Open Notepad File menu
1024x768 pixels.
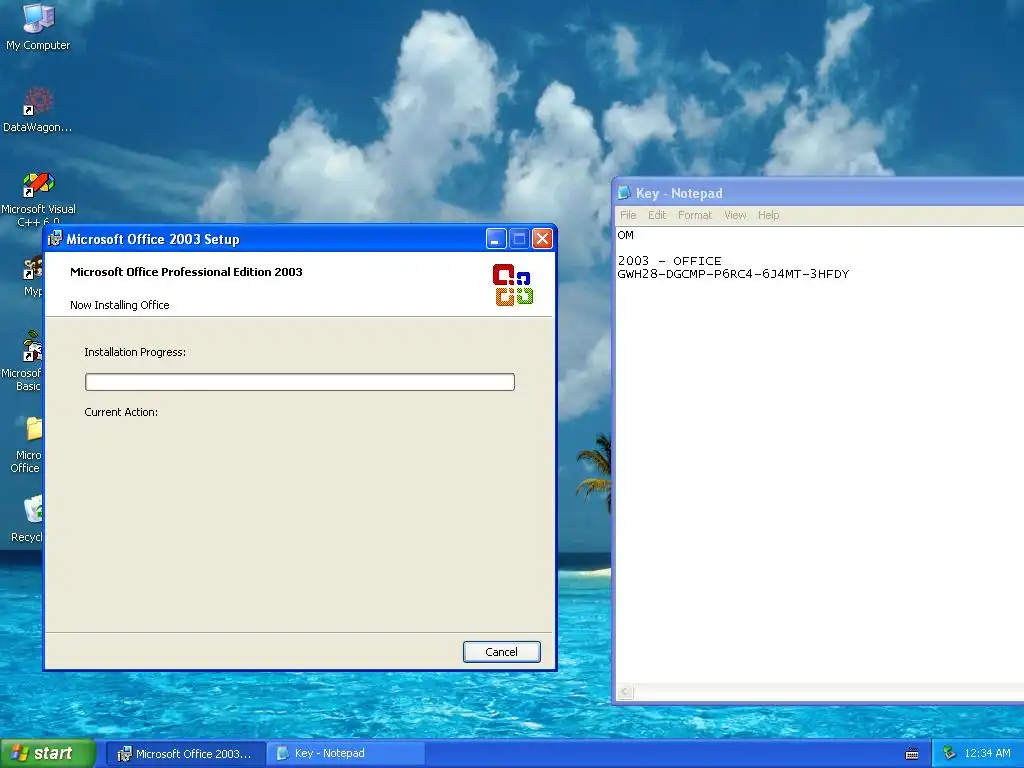point(628,215)
